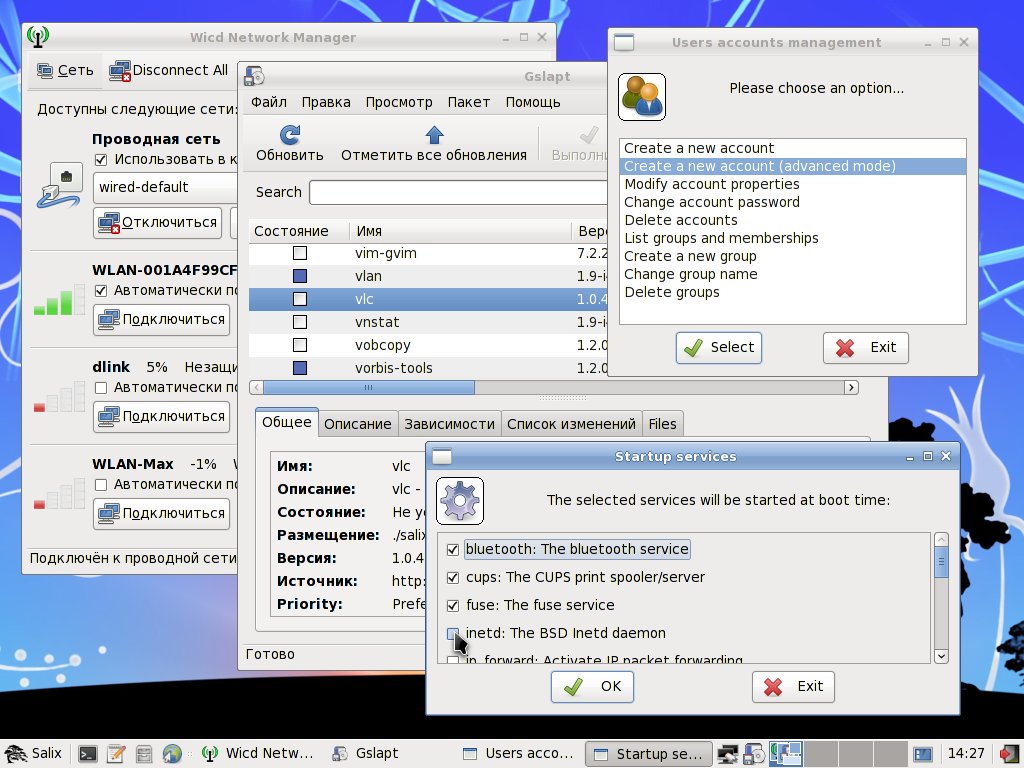Click the logout icon in the taskbar
Viewport: 1024px width, 768px height.
pyautogui.click(x=1010, y=754)
